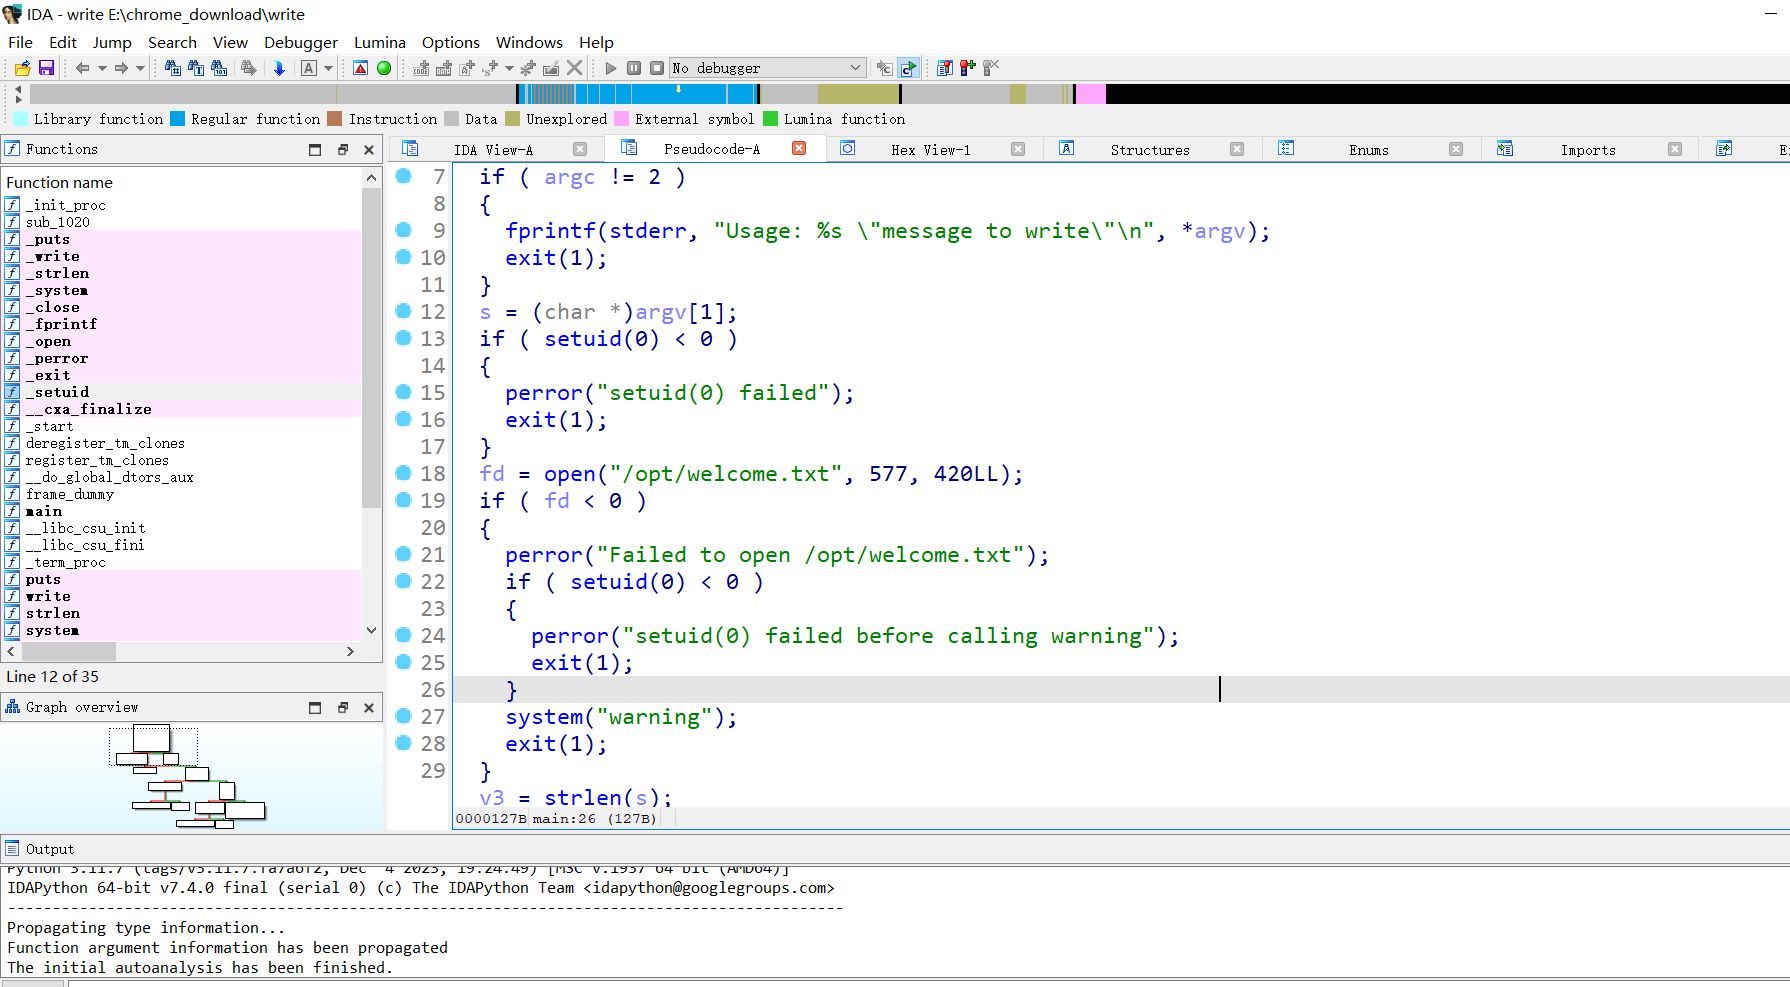
Task: Toggle breakpoint dot on line 13
Action: click(404, 338)
